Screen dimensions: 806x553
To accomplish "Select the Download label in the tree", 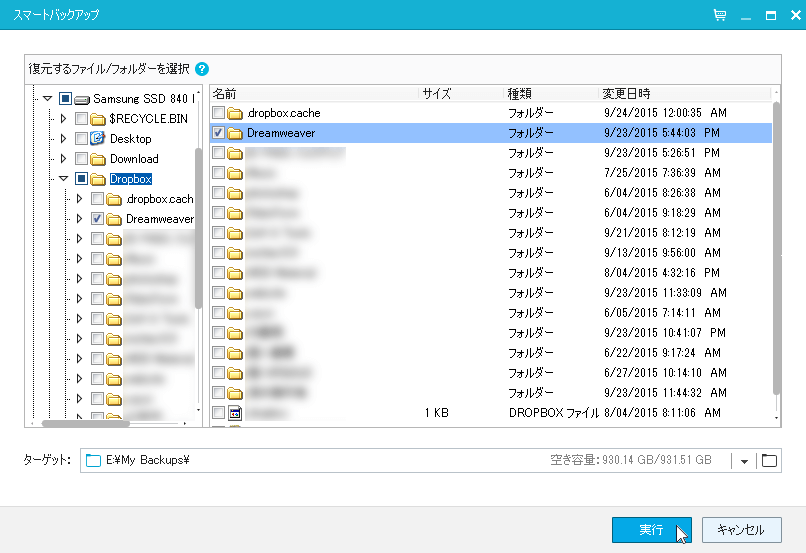I will pos(134,159).
